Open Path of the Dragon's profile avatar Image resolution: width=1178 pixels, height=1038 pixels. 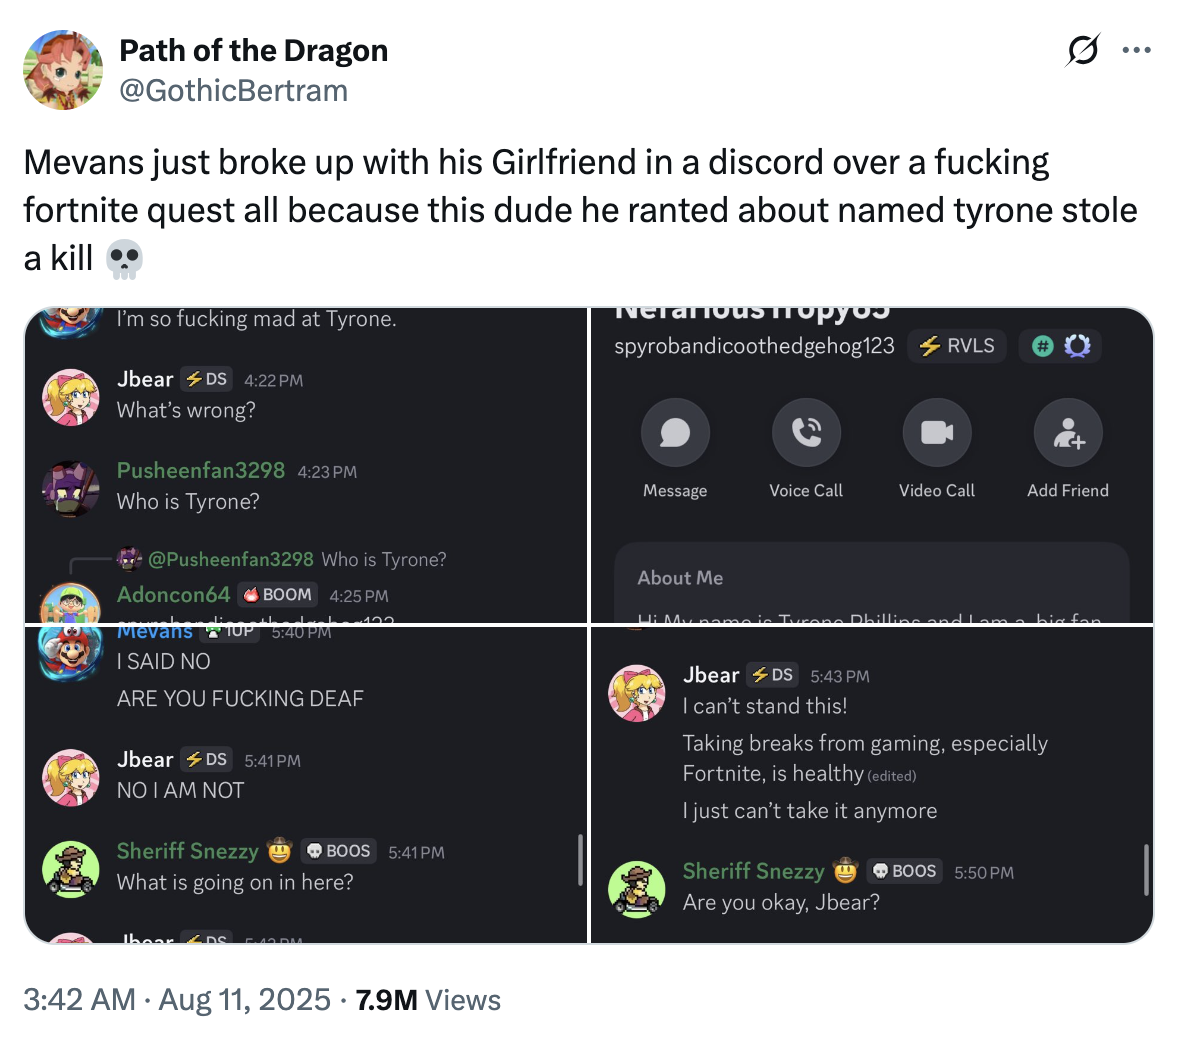(63, 69)
